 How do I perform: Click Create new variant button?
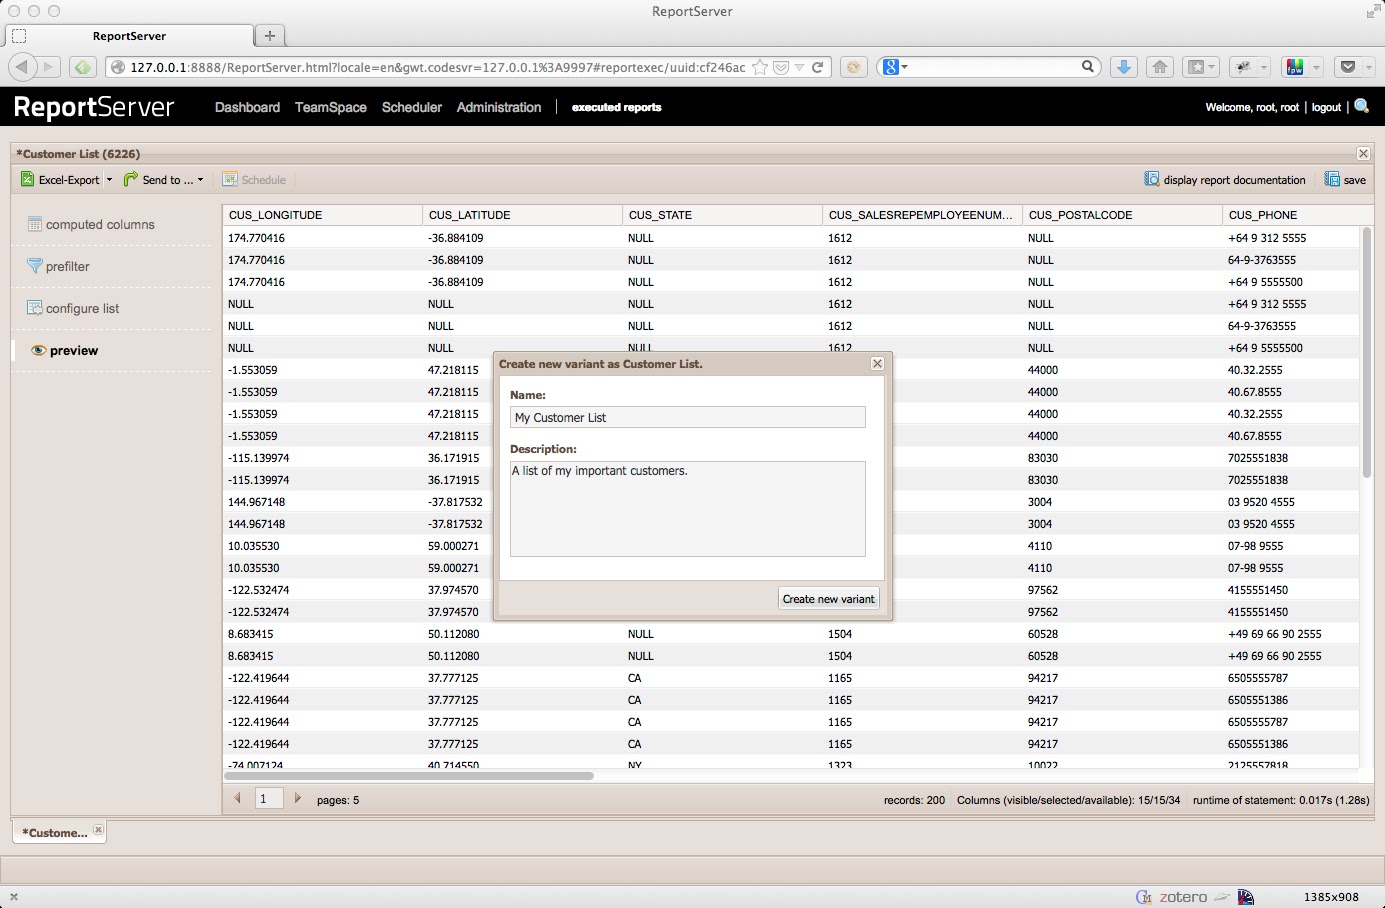point(829,599)
